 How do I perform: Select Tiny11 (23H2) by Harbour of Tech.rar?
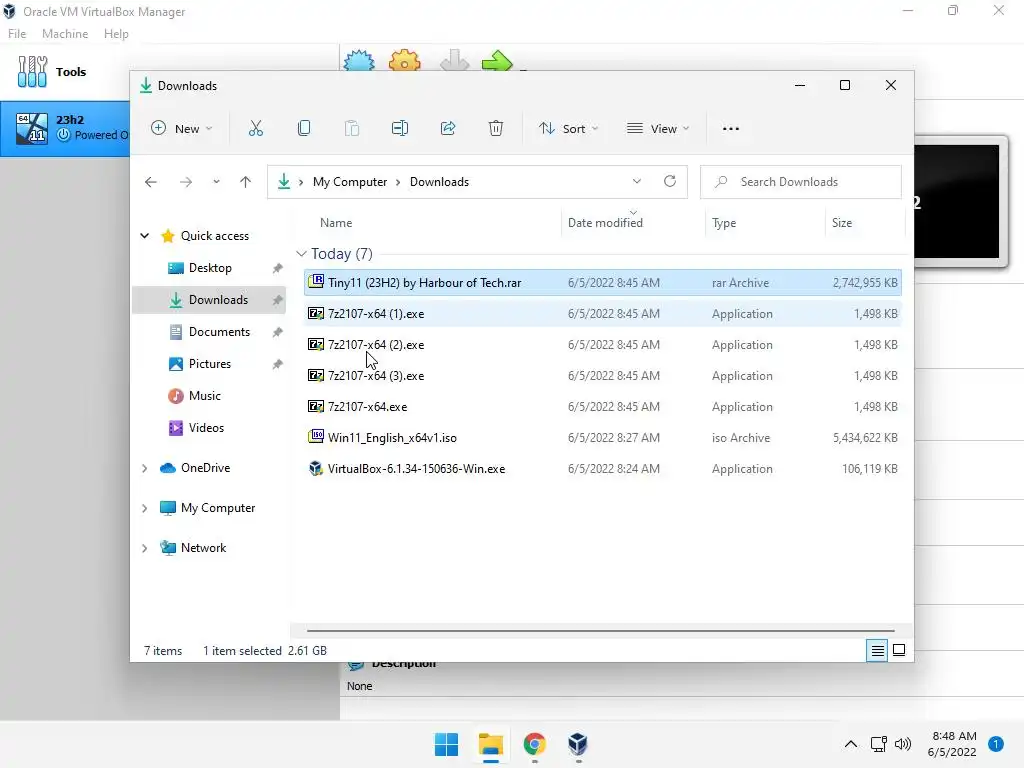pos(603,283)
